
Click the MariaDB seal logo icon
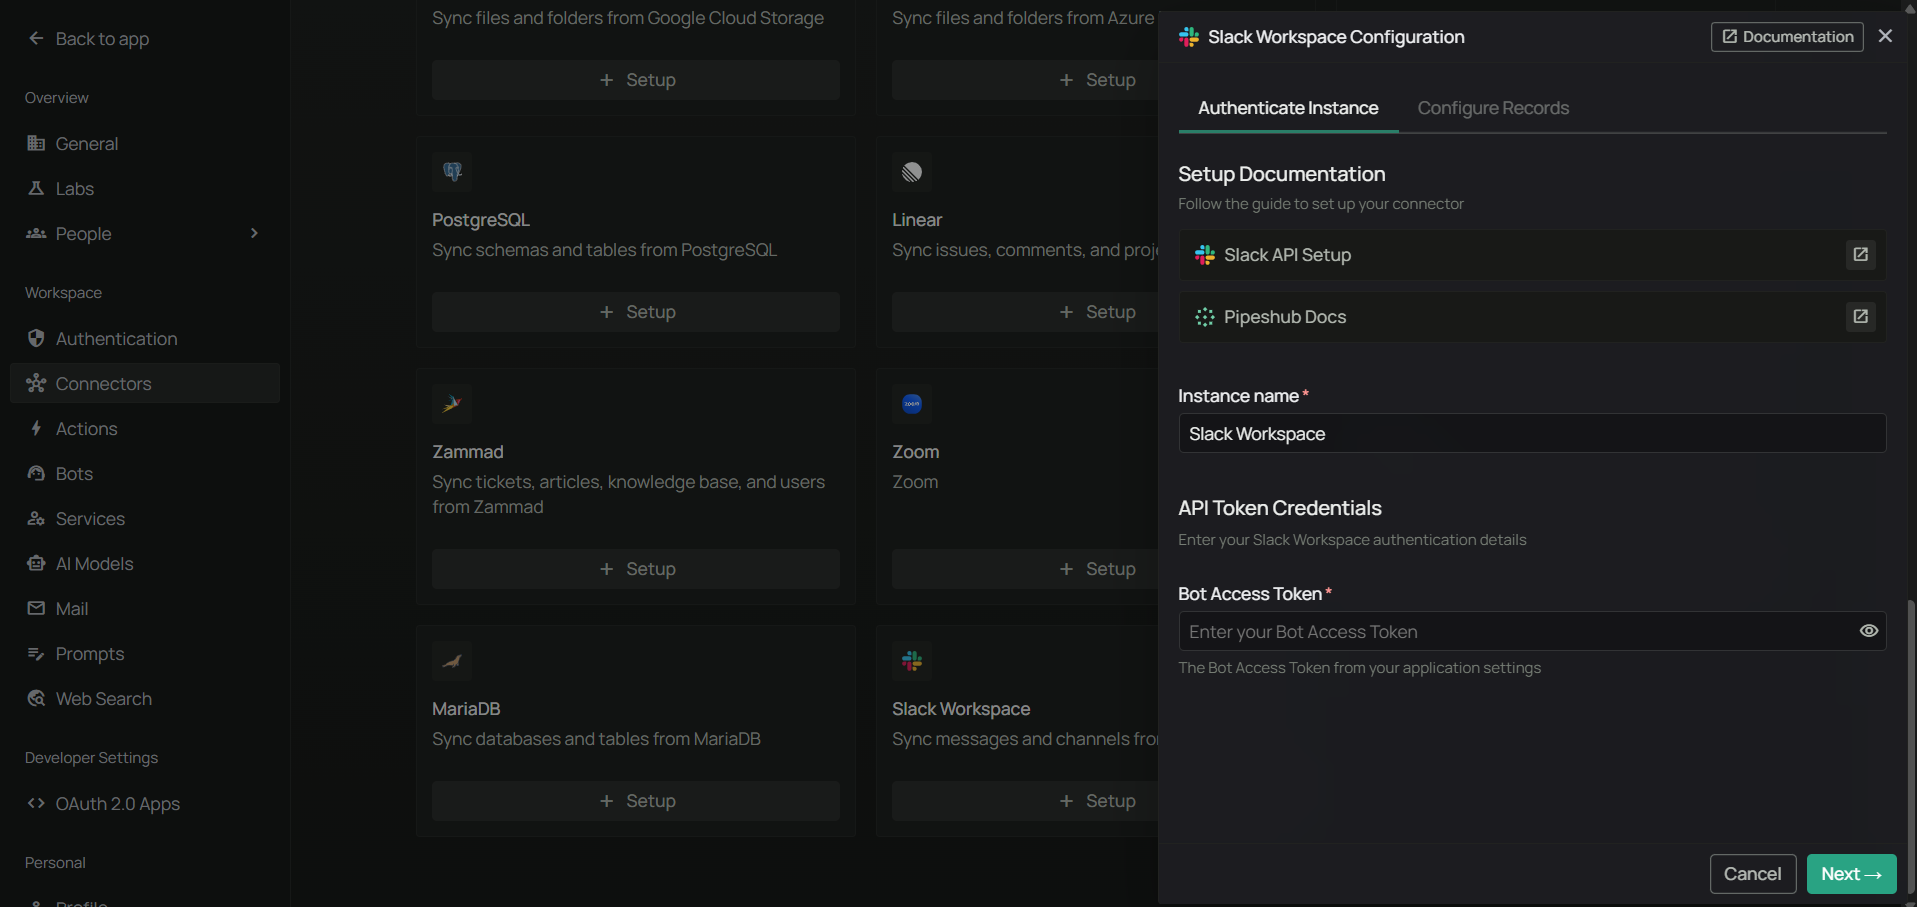[452, 661]
